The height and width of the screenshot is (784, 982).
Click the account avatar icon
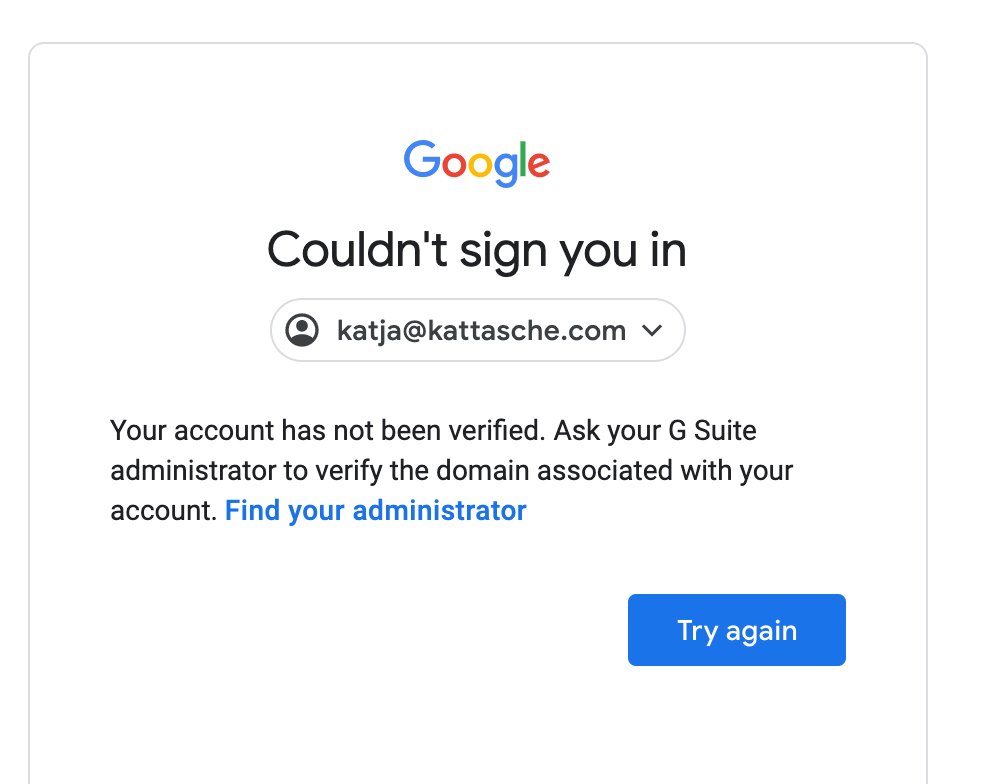302,330
